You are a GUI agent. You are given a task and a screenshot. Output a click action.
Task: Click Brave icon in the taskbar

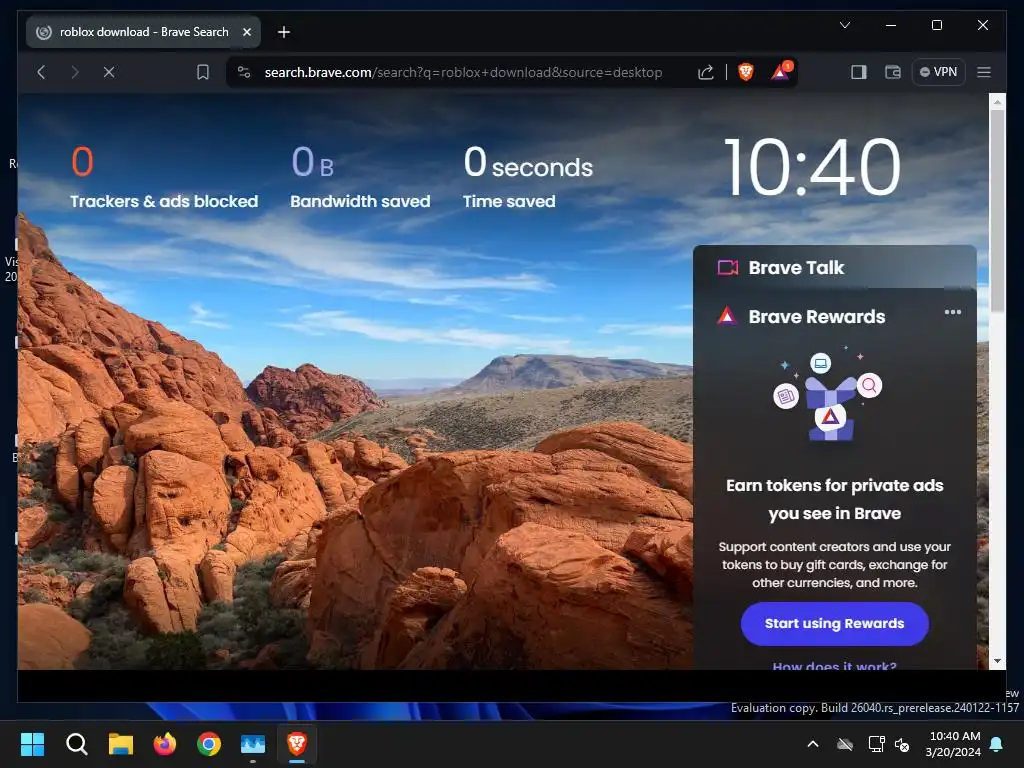pyautogui.click(x=297, y=744)
